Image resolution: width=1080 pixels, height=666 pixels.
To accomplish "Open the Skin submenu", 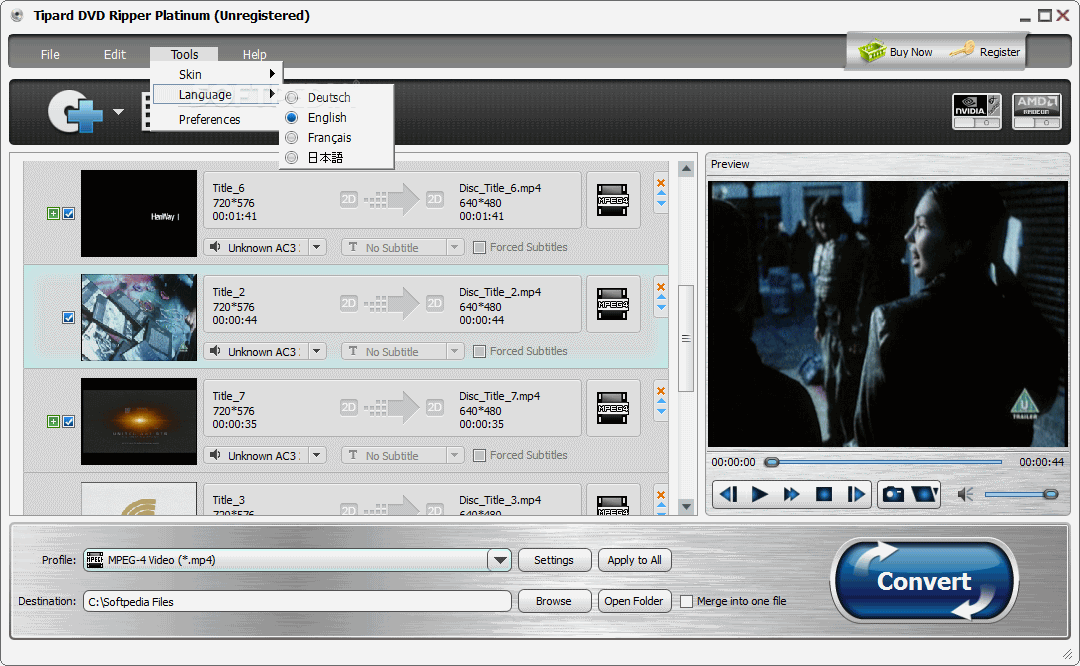I will [x=216, y=74].
